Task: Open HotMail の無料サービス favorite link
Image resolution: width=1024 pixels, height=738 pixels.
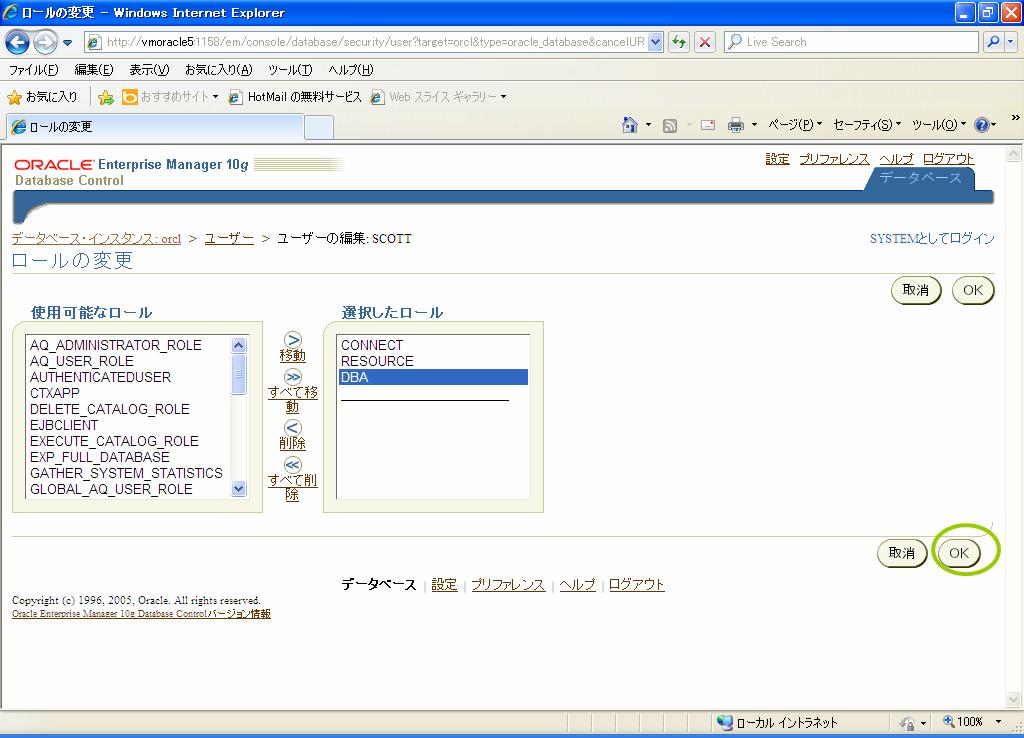Action: [x=295, y=97]
